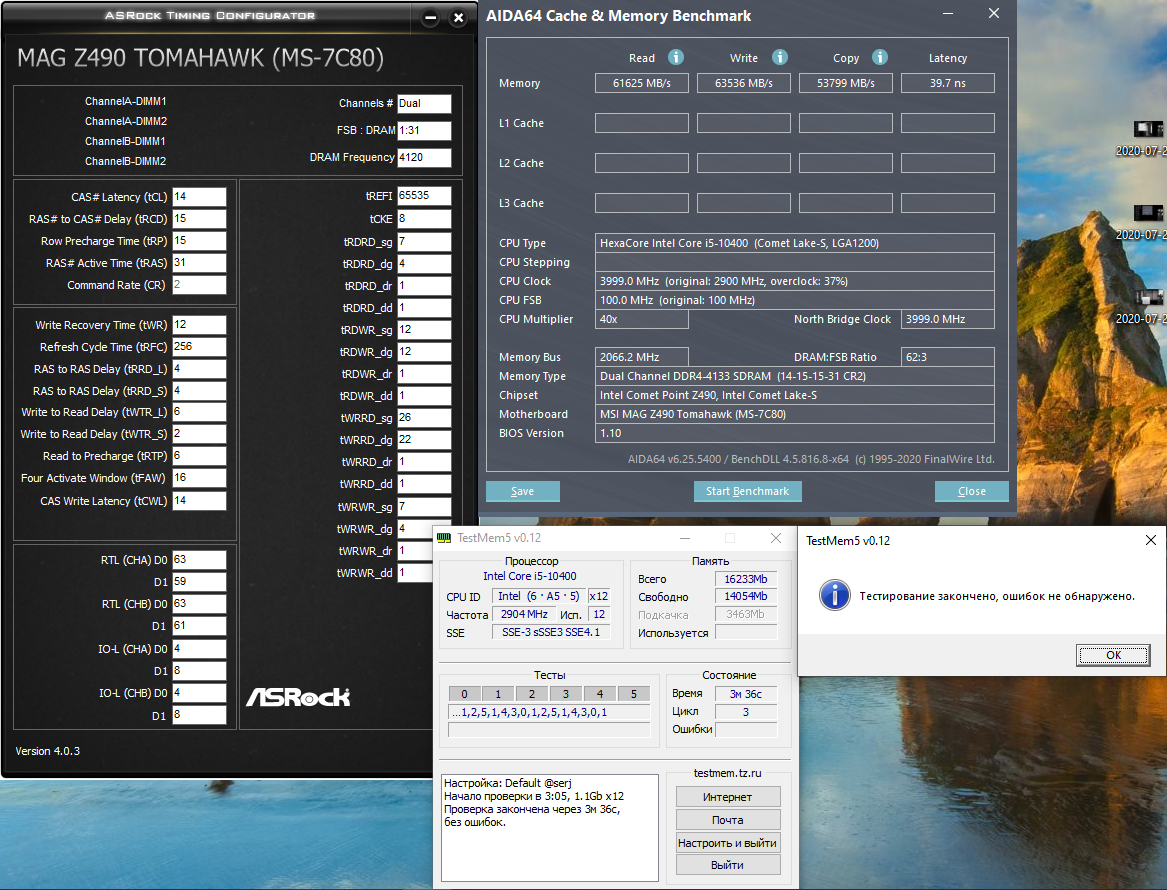
Task: Minimize the ASRock Timing Configurator window
Action: click(x=430, y=18)
